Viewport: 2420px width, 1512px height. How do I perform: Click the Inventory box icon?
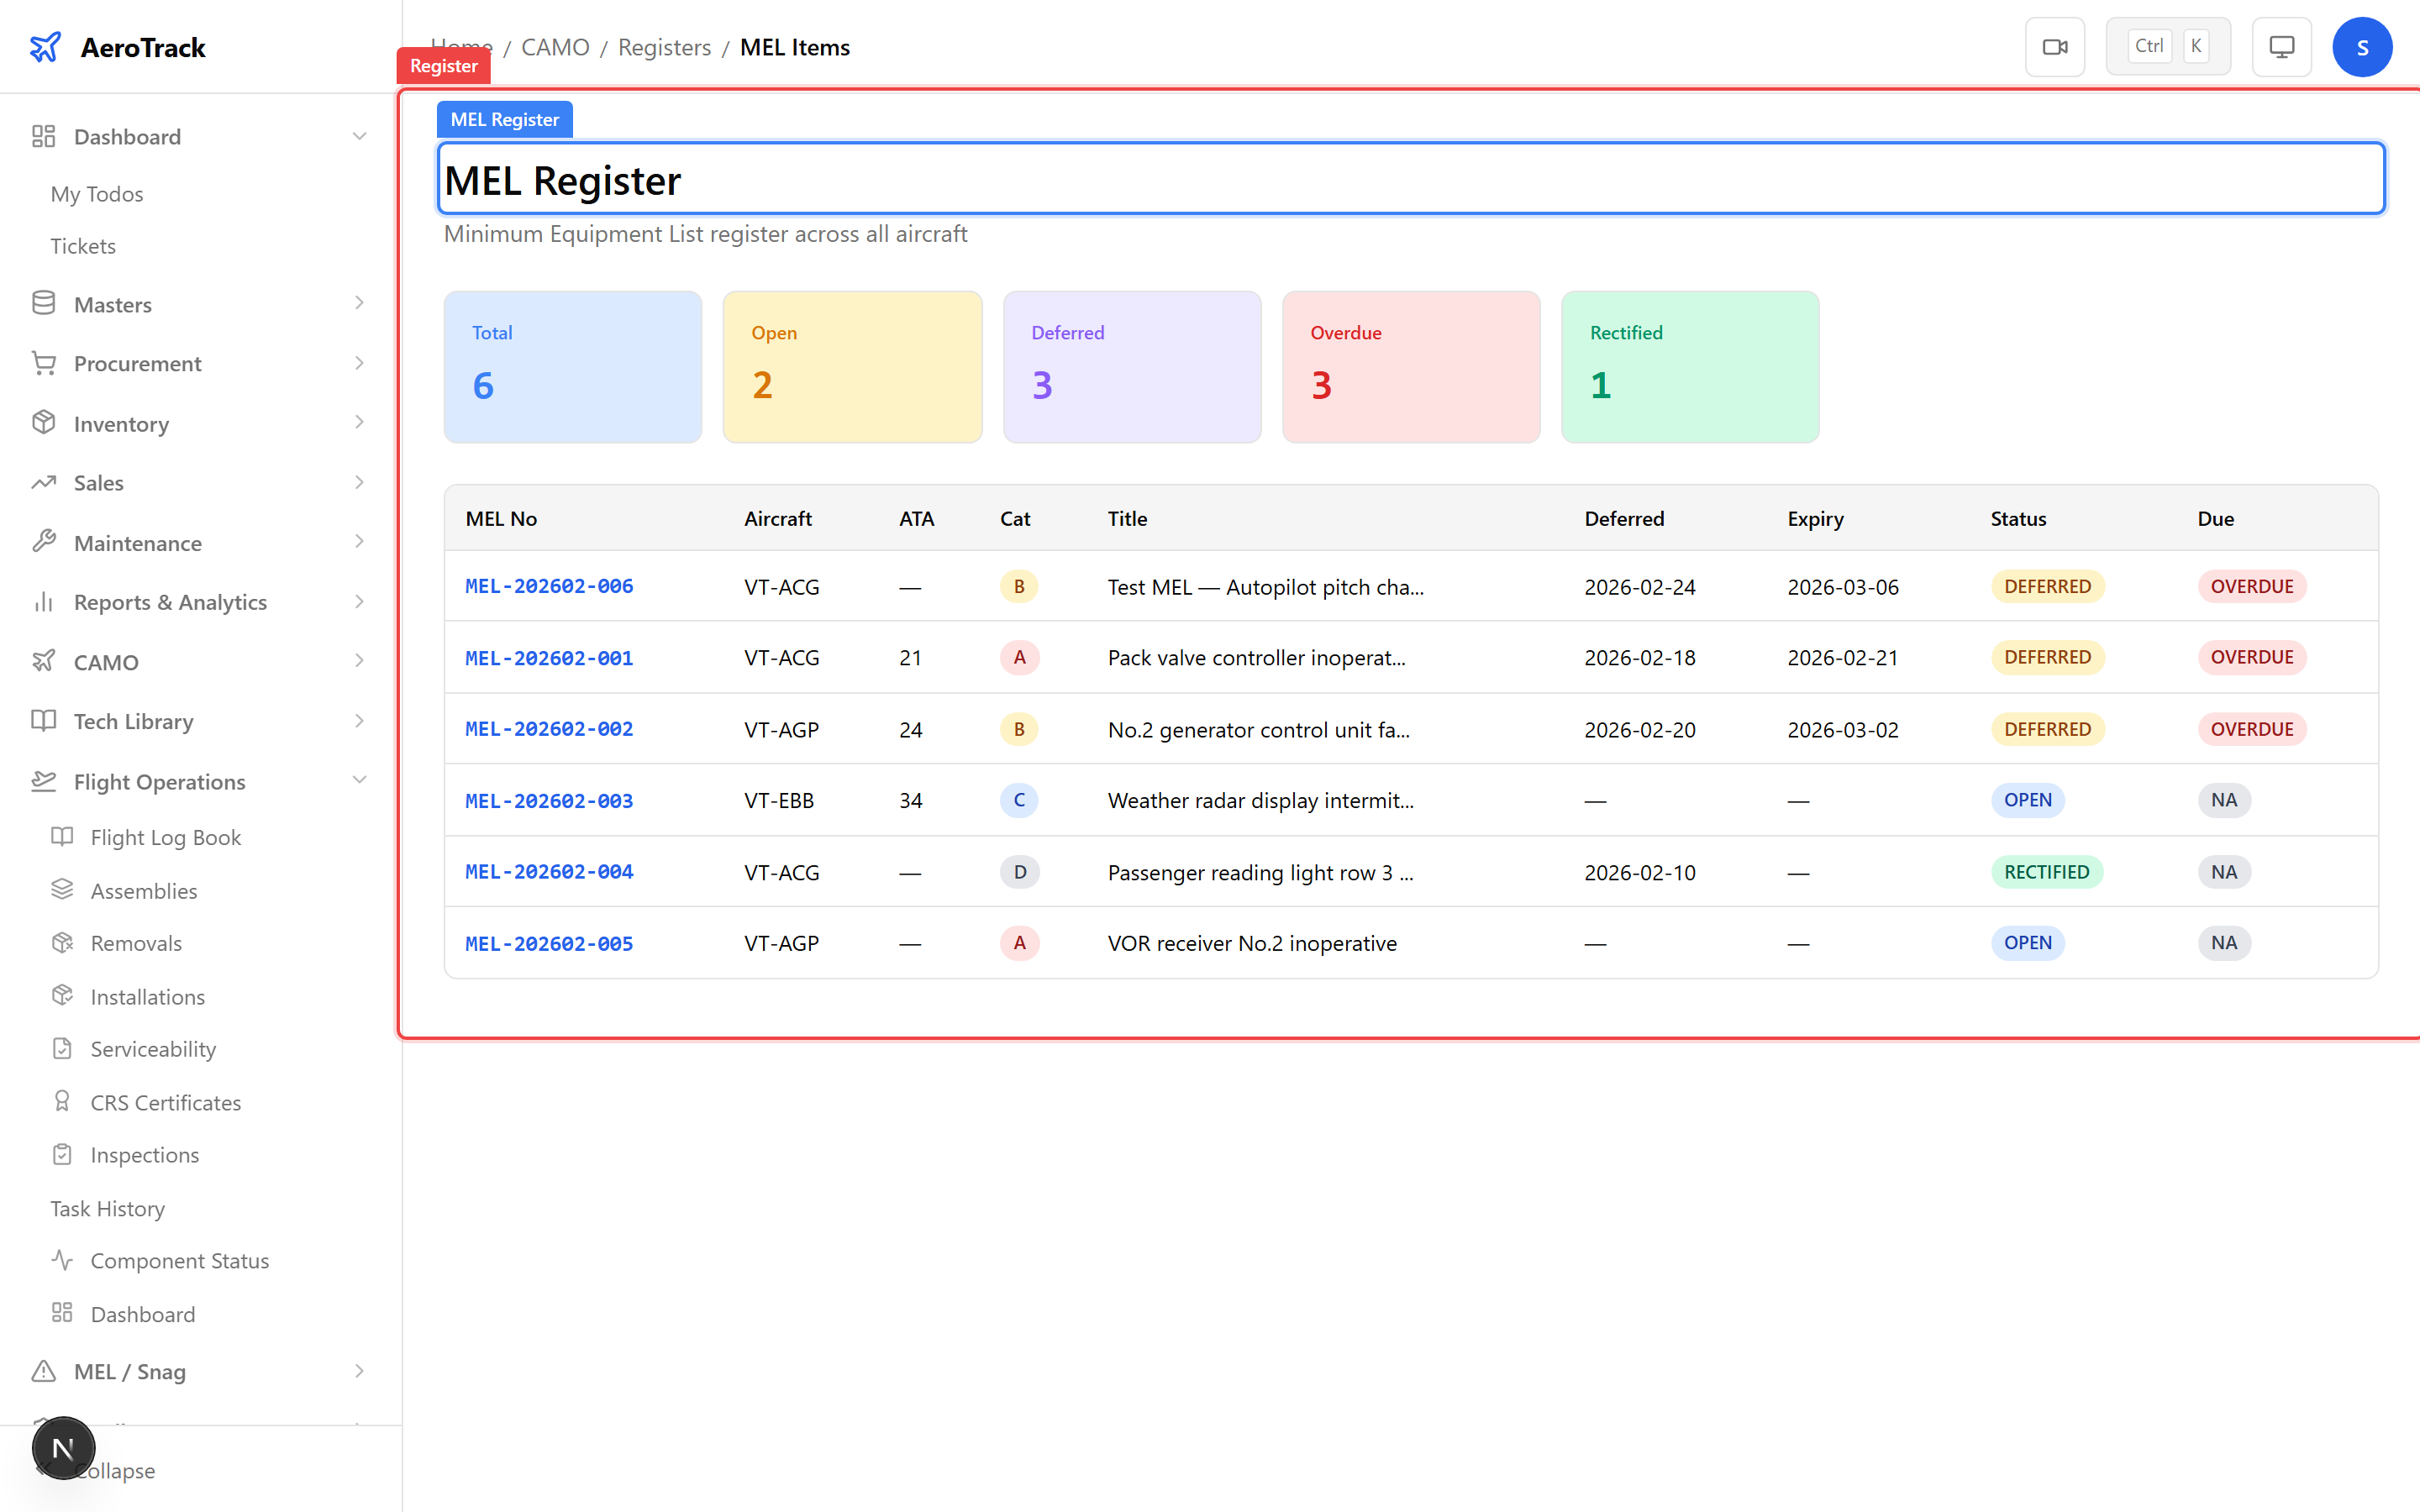[44, 423]
